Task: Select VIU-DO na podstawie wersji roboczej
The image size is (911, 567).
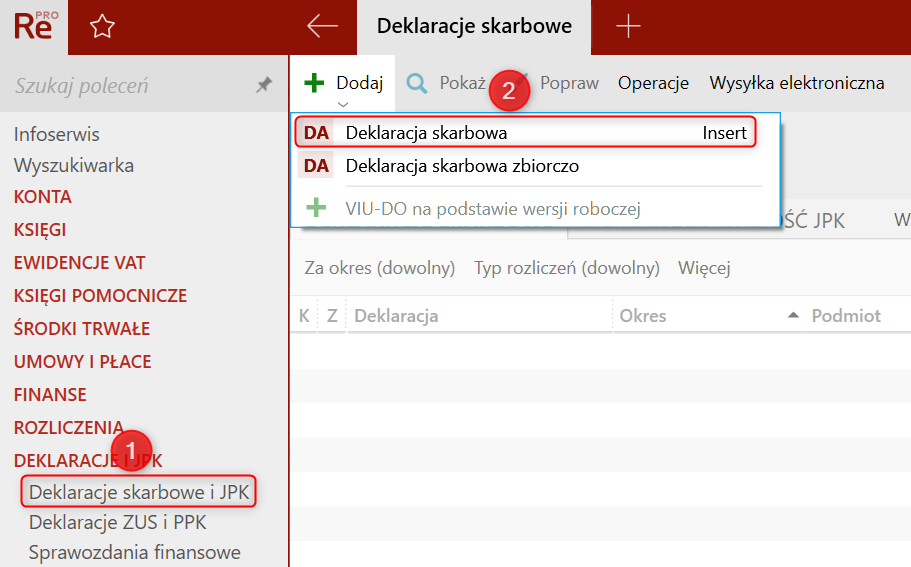Action: pos(493,208)
